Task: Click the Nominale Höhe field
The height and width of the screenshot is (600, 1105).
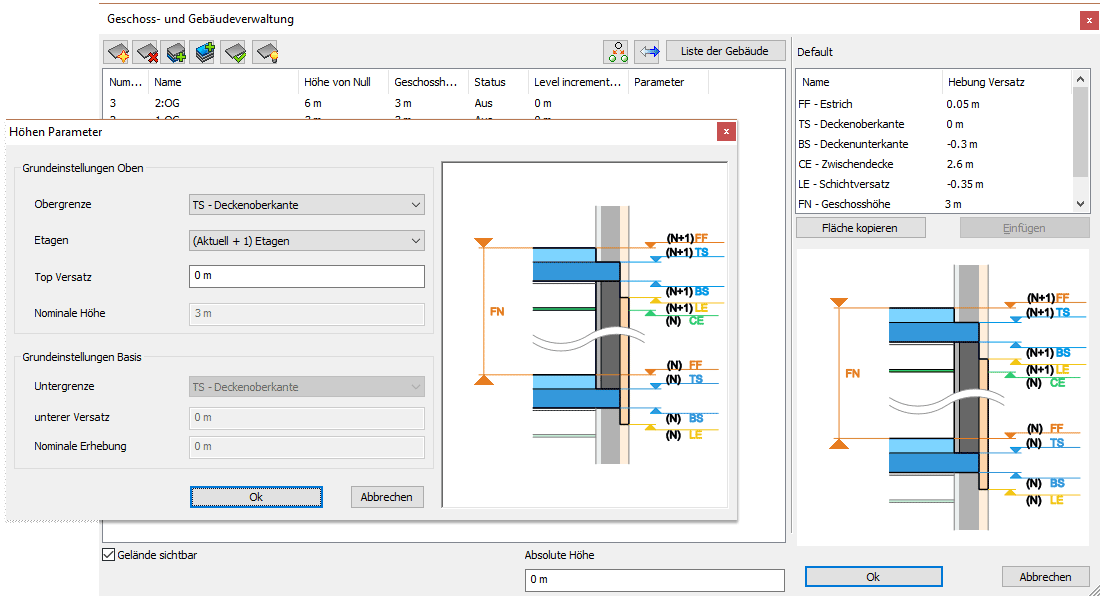Action: pyautogui.click(x=307, y=314)
